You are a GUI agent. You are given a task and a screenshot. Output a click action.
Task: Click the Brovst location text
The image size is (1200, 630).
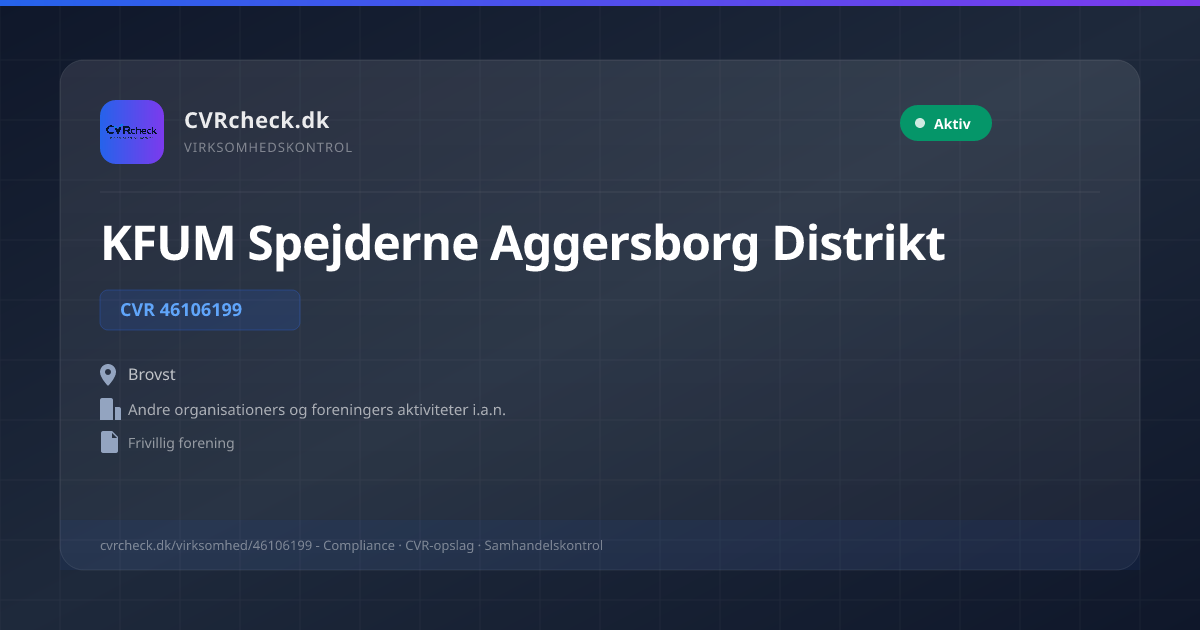152,375
